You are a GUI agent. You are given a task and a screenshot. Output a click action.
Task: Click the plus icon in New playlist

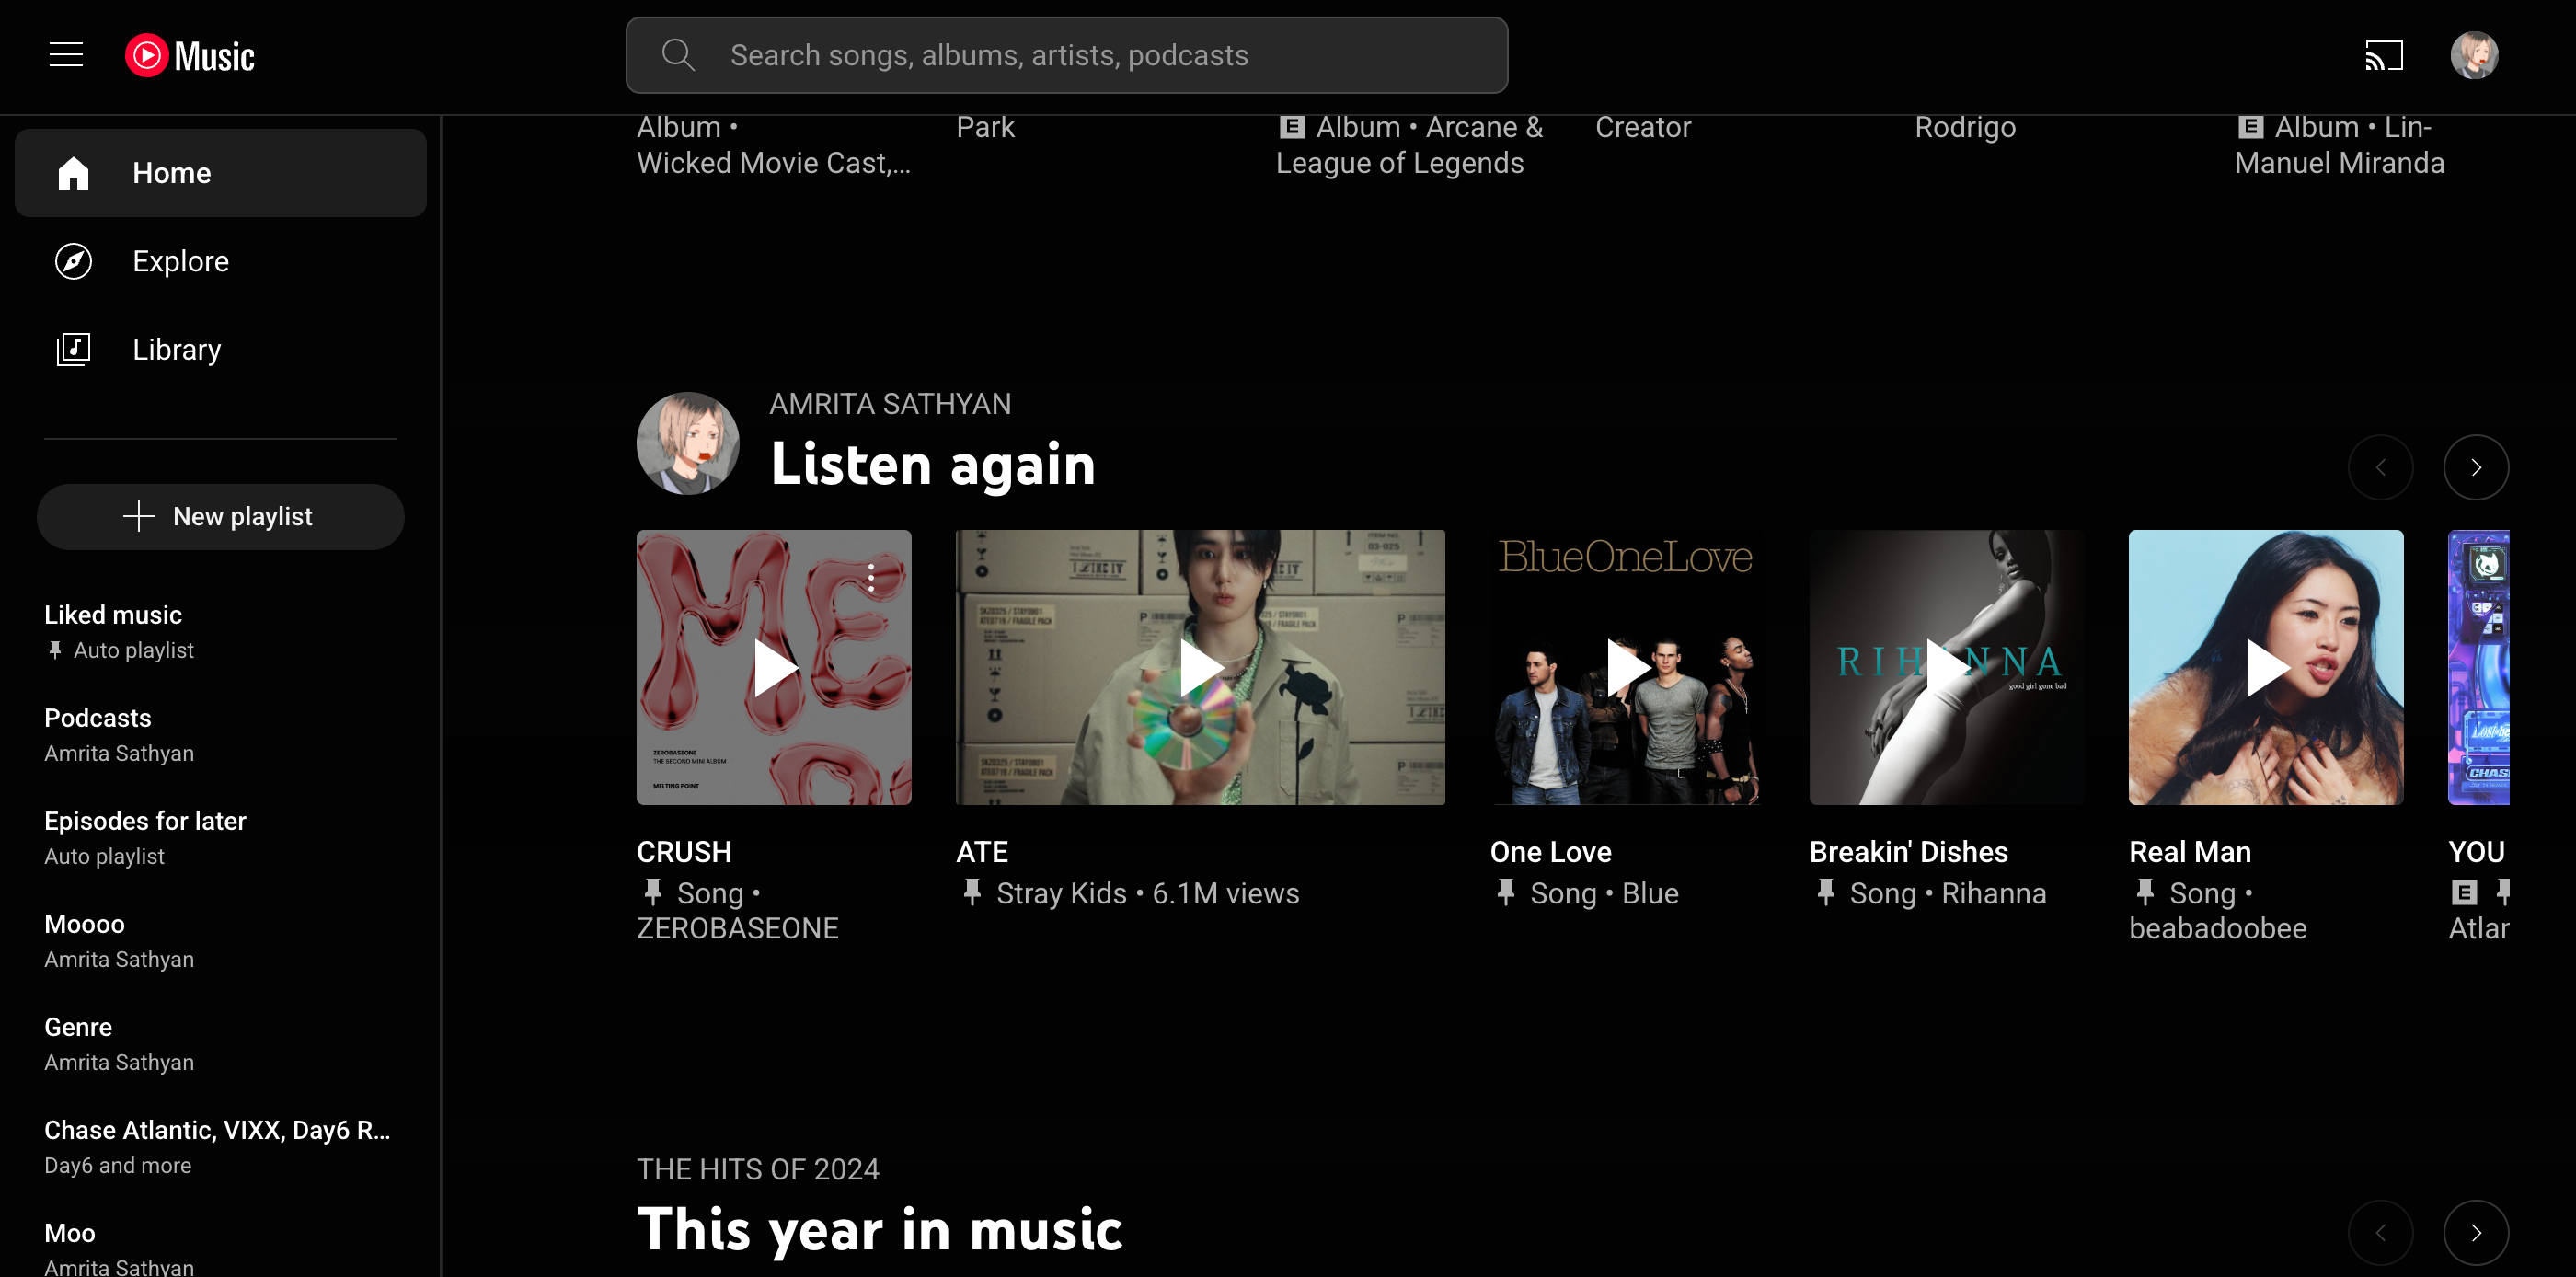tap(138, 517)
